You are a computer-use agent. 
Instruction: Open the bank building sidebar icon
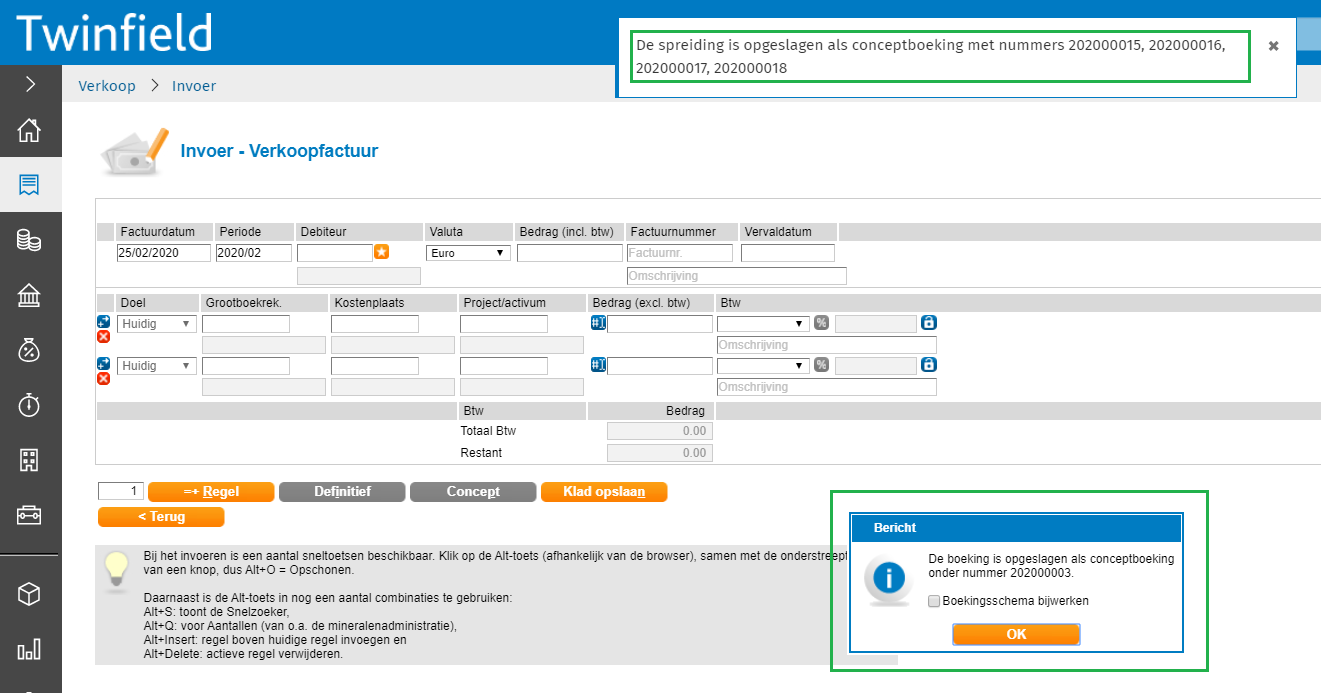29,295
